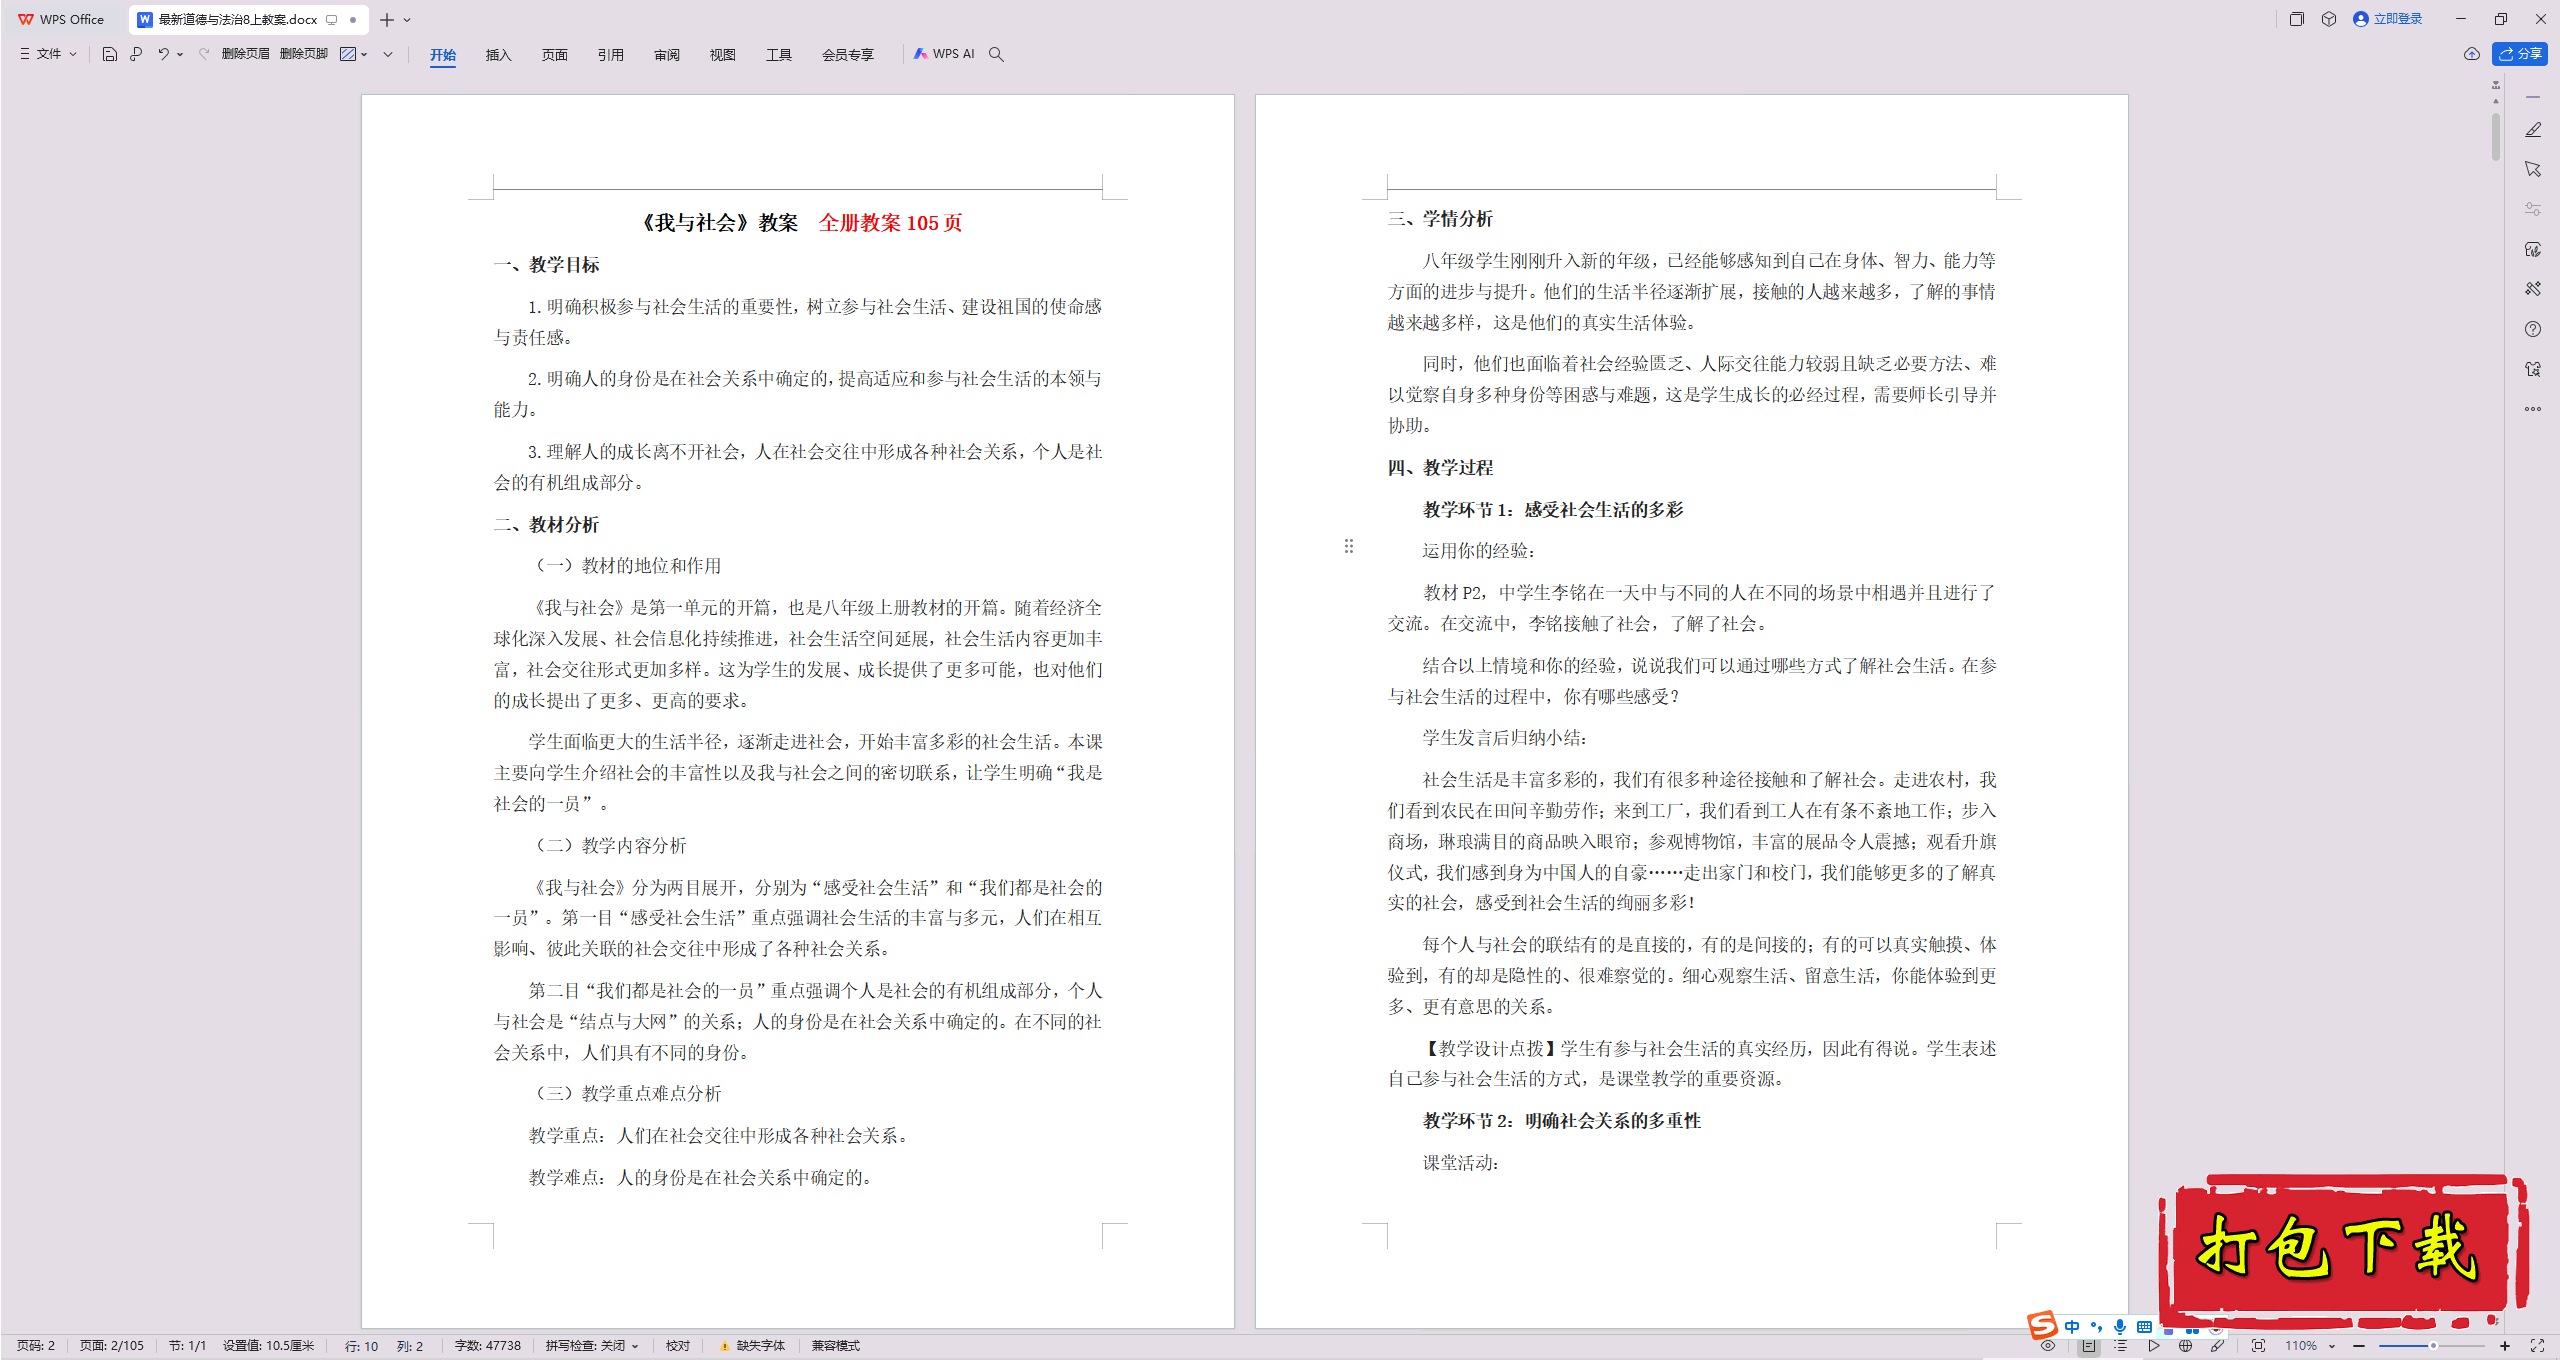Click the tools icon in right sidebar
Image resolution: width=2560 pixels, height=1360 pixels.
2532,289
